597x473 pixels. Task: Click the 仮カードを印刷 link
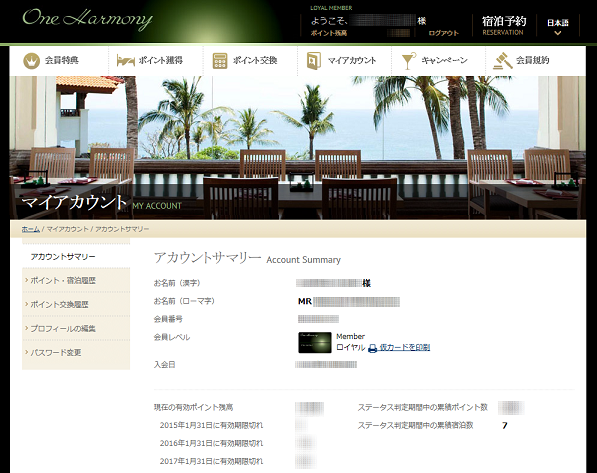[x=405, y=347]
